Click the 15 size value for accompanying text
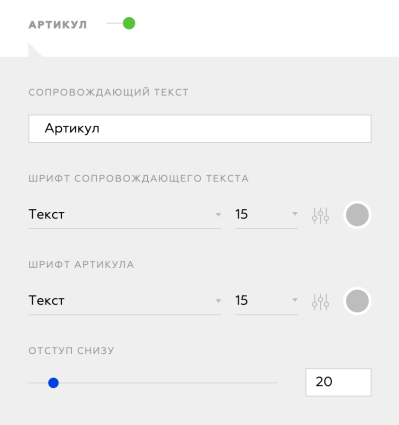 (241, 214)
